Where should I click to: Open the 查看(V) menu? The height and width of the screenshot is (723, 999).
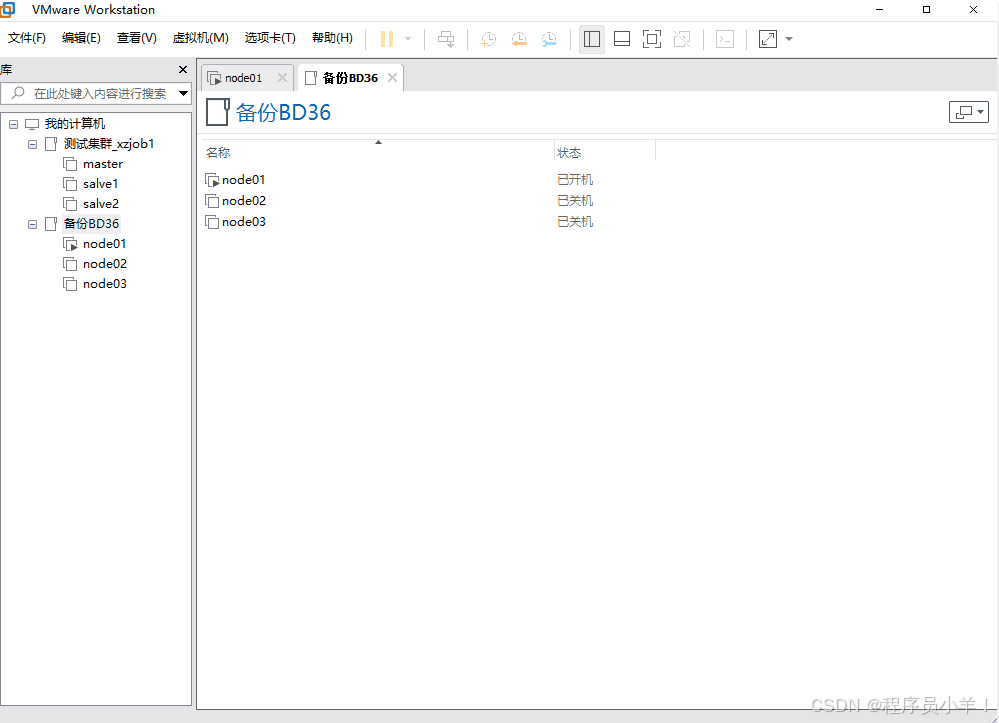(136, 38)
